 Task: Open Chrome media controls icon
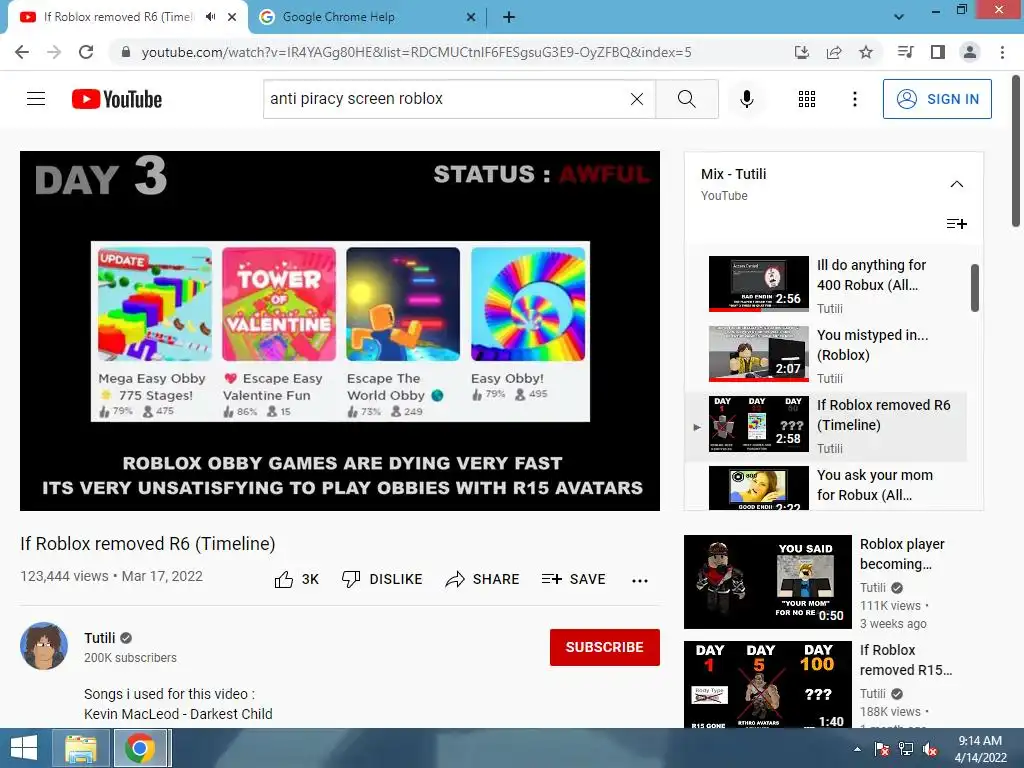point(905,52)
